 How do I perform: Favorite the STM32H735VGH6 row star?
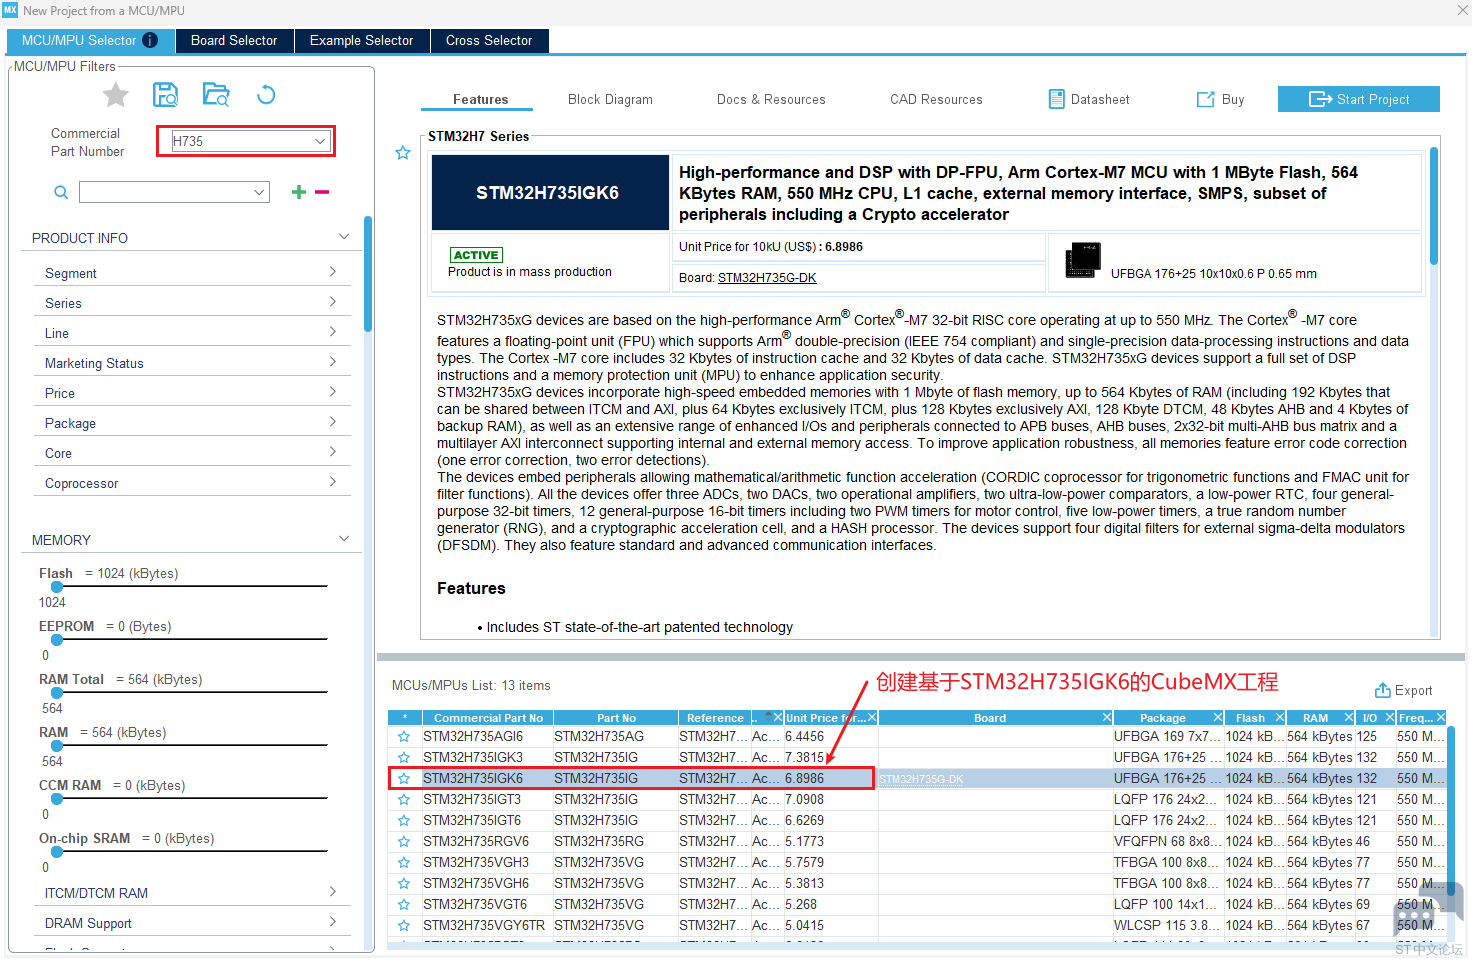click(404, 883)
